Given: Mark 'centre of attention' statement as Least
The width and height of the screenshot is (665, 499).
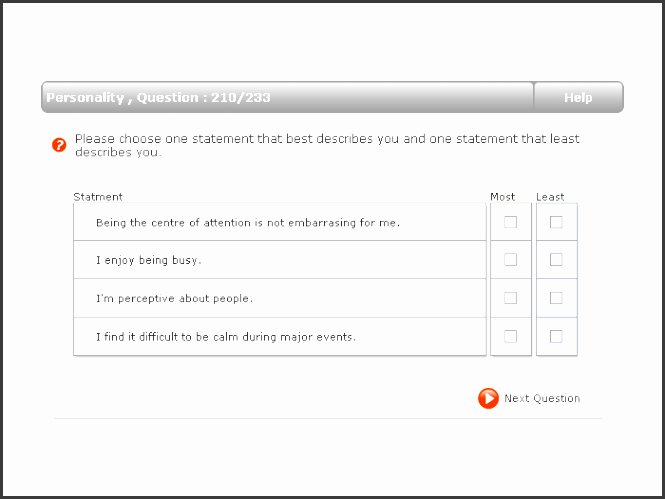Looking at the screenshot, I should click(x=556, y=222).
